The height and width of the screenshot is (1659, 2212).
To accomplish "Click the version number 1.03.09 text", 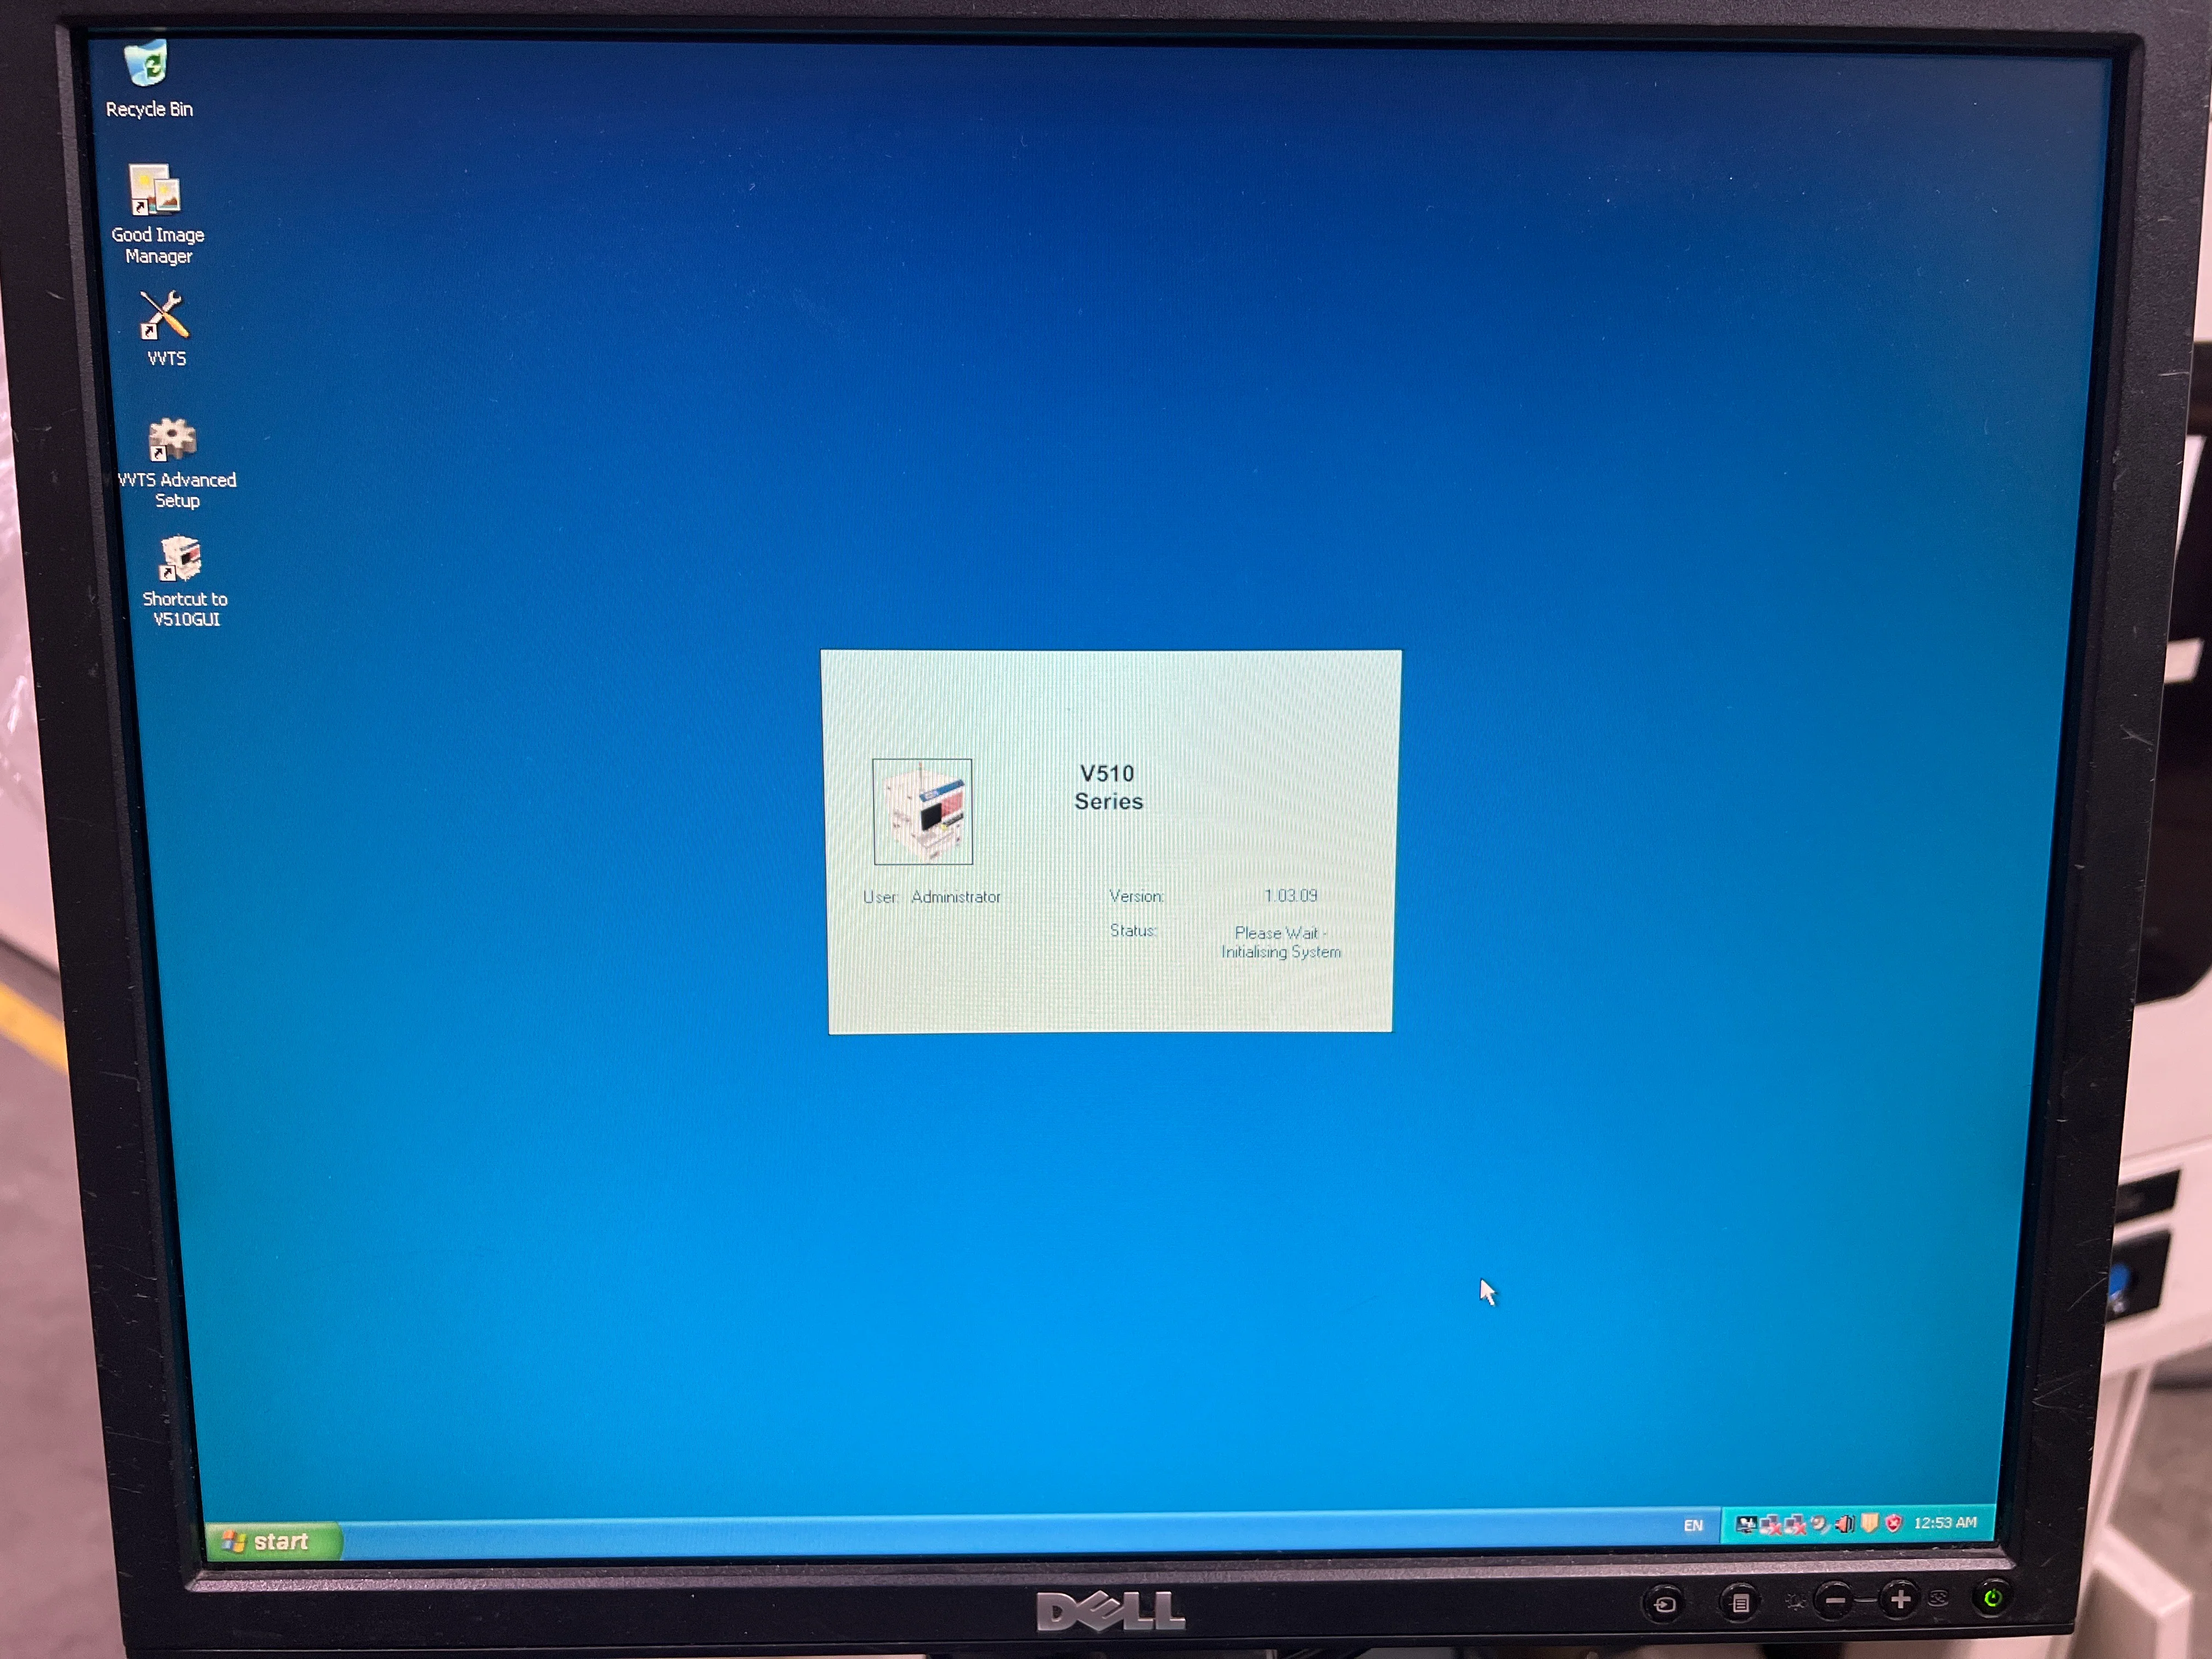I will pyautogui.click(x=1290, y=895).
